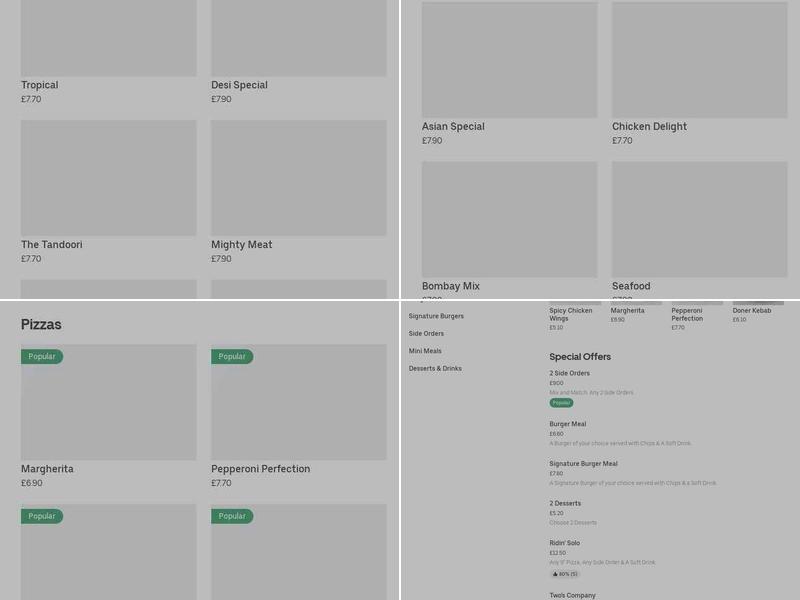Image resolution: width=800 pixels, height=600 pixels.
Task: Navigate to Desserts & Drinks category
Action: (x=435, y=369)
